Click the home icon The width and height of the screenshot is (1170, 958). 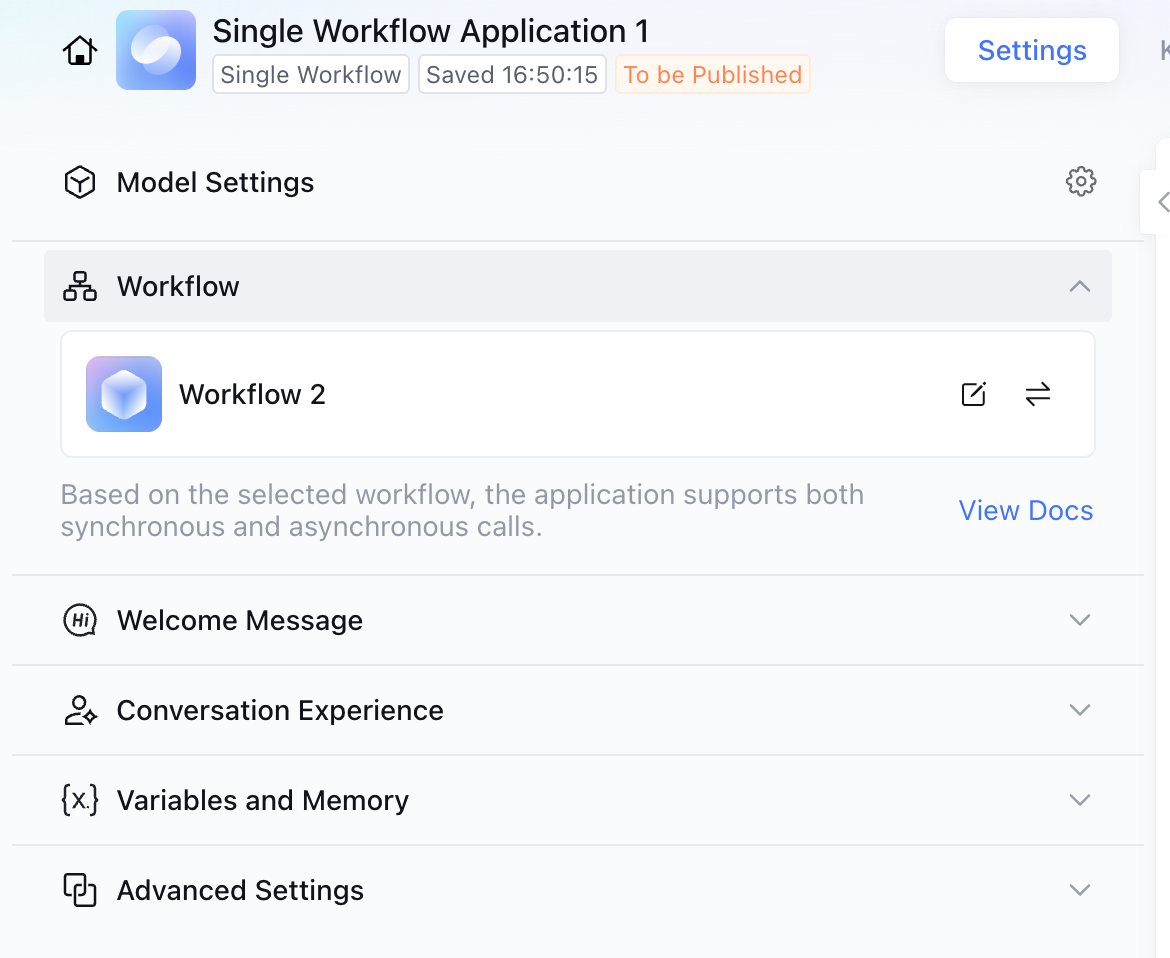point(80,51)
